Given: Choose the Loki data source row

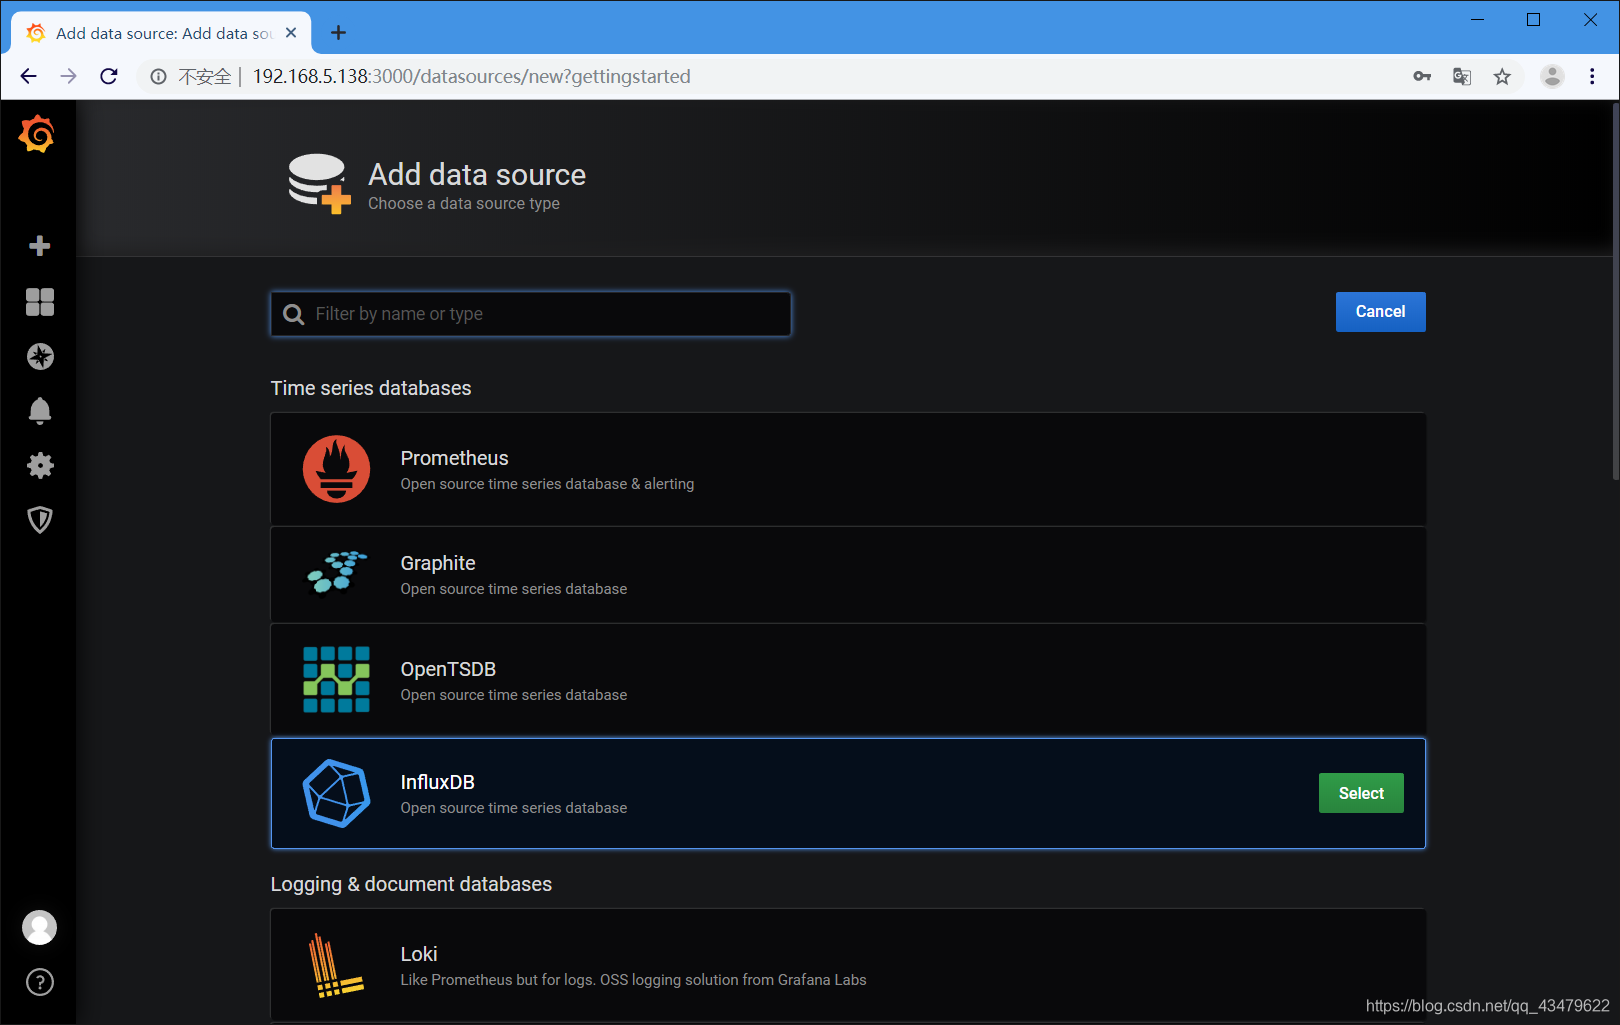Looking at the screenshot, I should 848,965.
